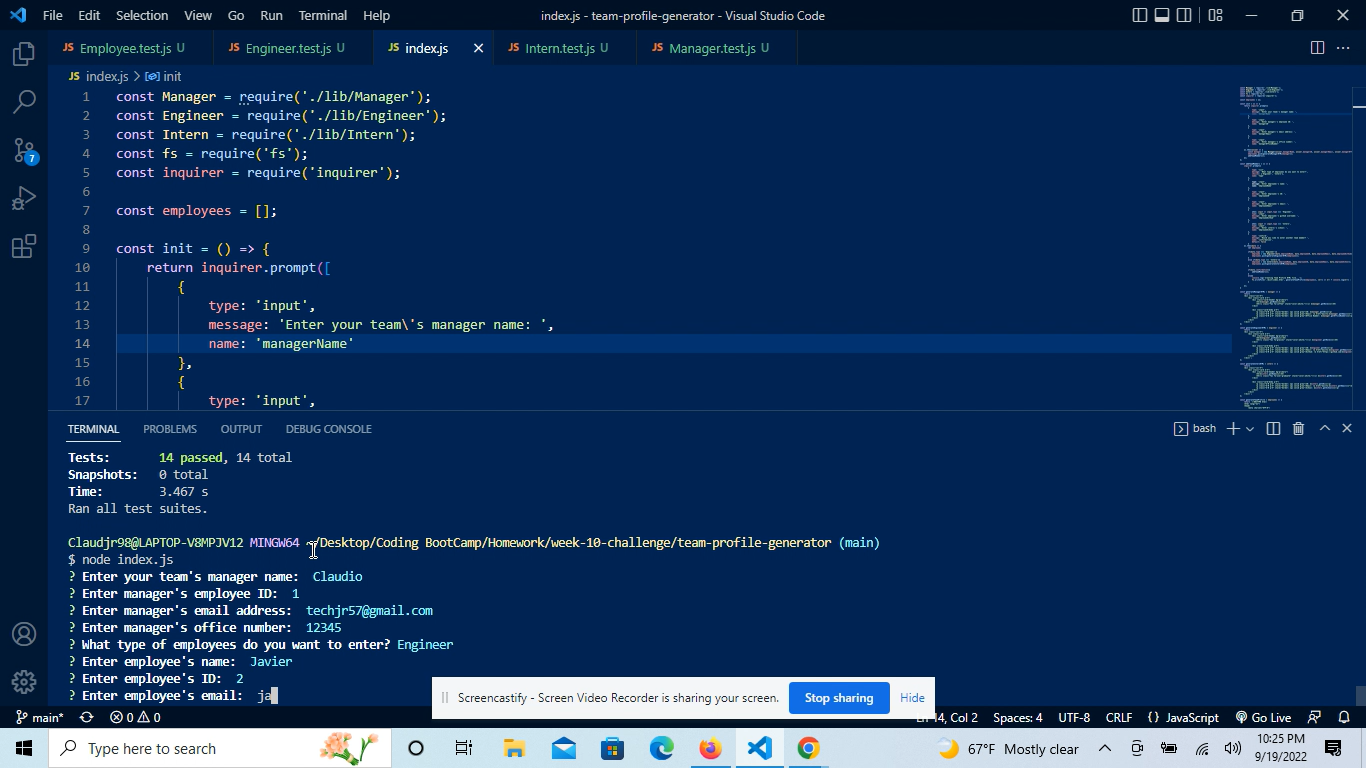
Task: Switch to the Manager.test.js tab
Action: coord(711,47)
